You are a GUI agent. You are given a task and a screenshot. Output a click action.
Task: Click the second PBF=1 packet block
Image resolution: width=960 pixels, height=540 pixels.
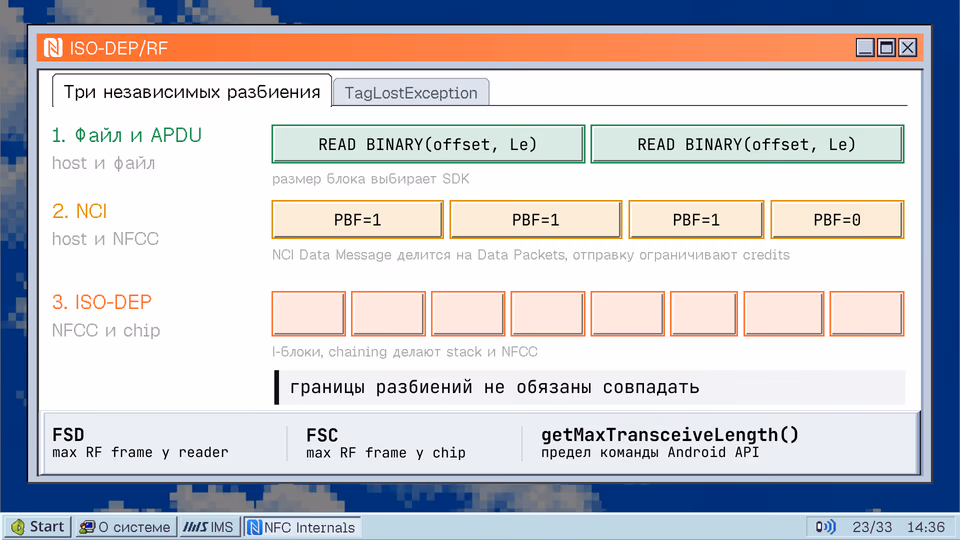click(x=536, y=220)
